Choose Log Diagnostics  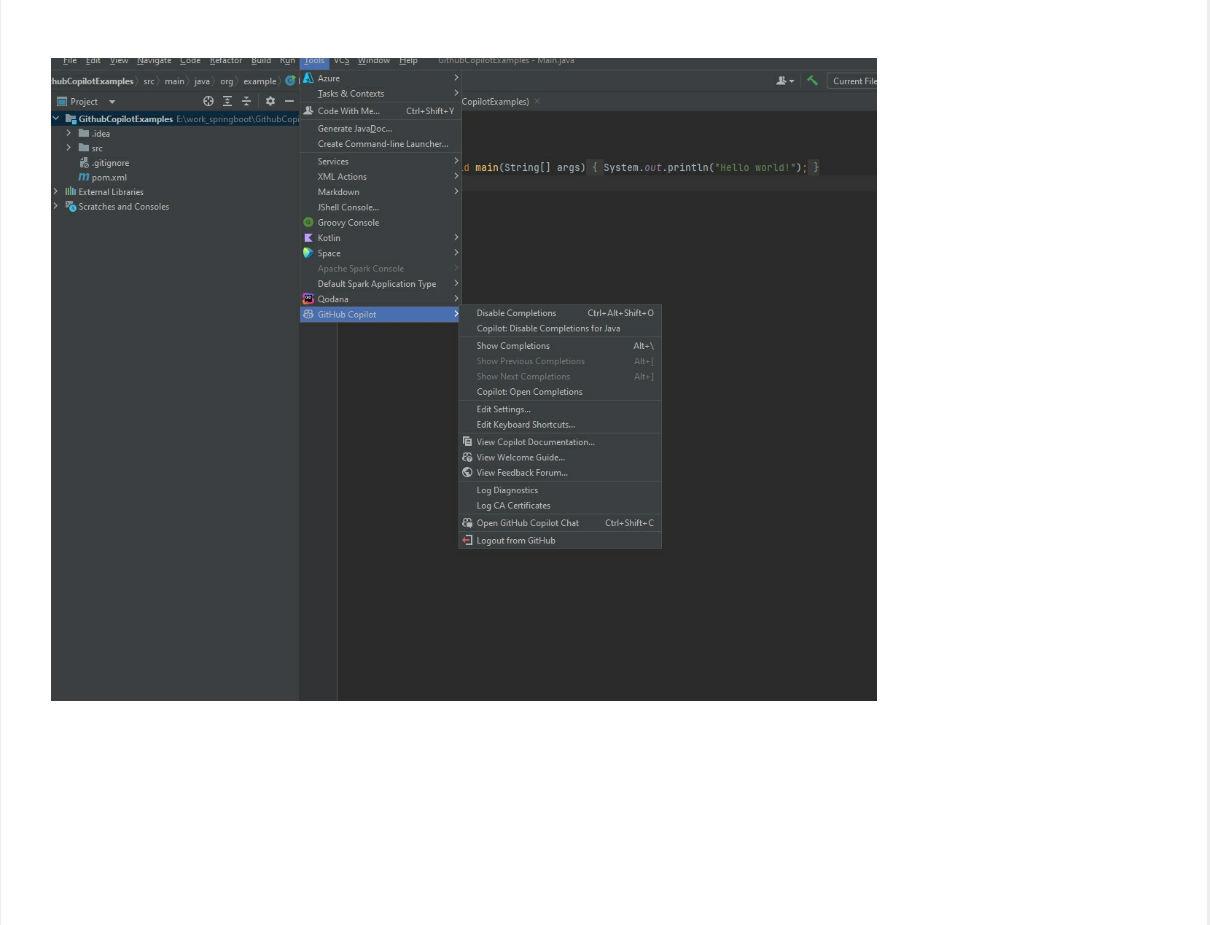click(x=560, y=490)
